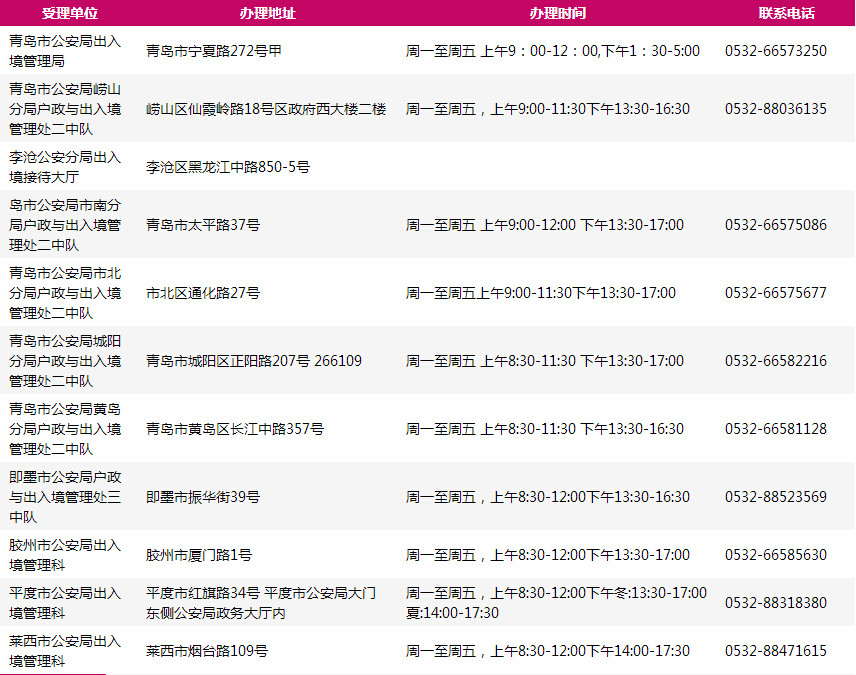The image size is (856, 675).
Task: Select hours 上午9：00-12：00,下午1：30-5:00
Action: [590, 51]
